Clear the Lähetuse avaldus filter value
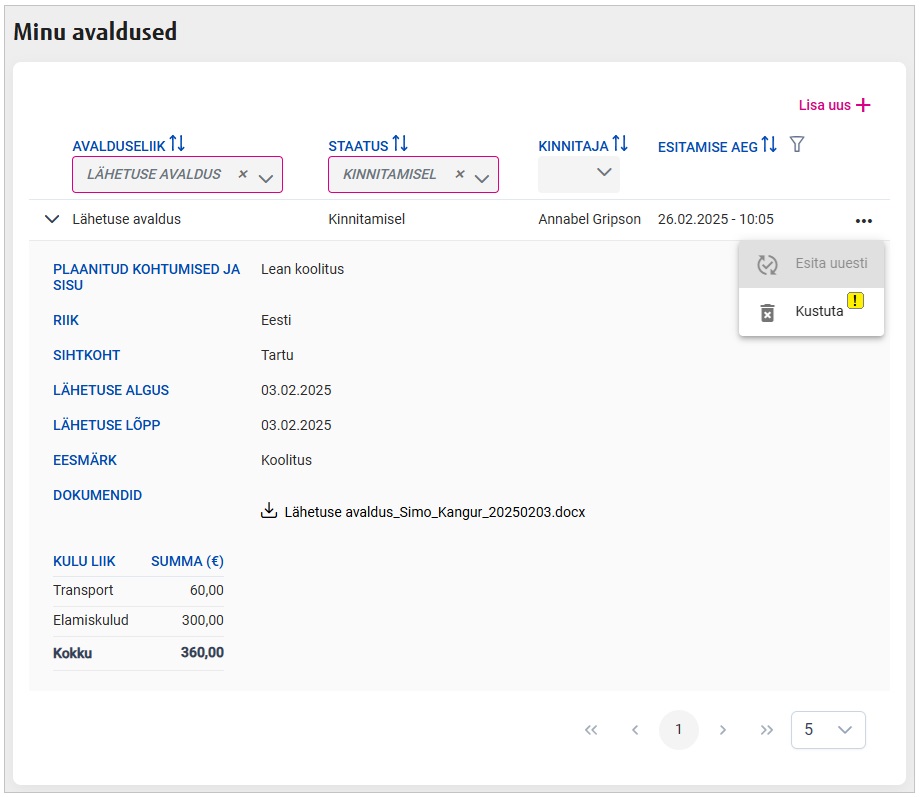Image resolution: width=922 pixels, height=797 pixels. pyautogui.click(x=242, y=174)
